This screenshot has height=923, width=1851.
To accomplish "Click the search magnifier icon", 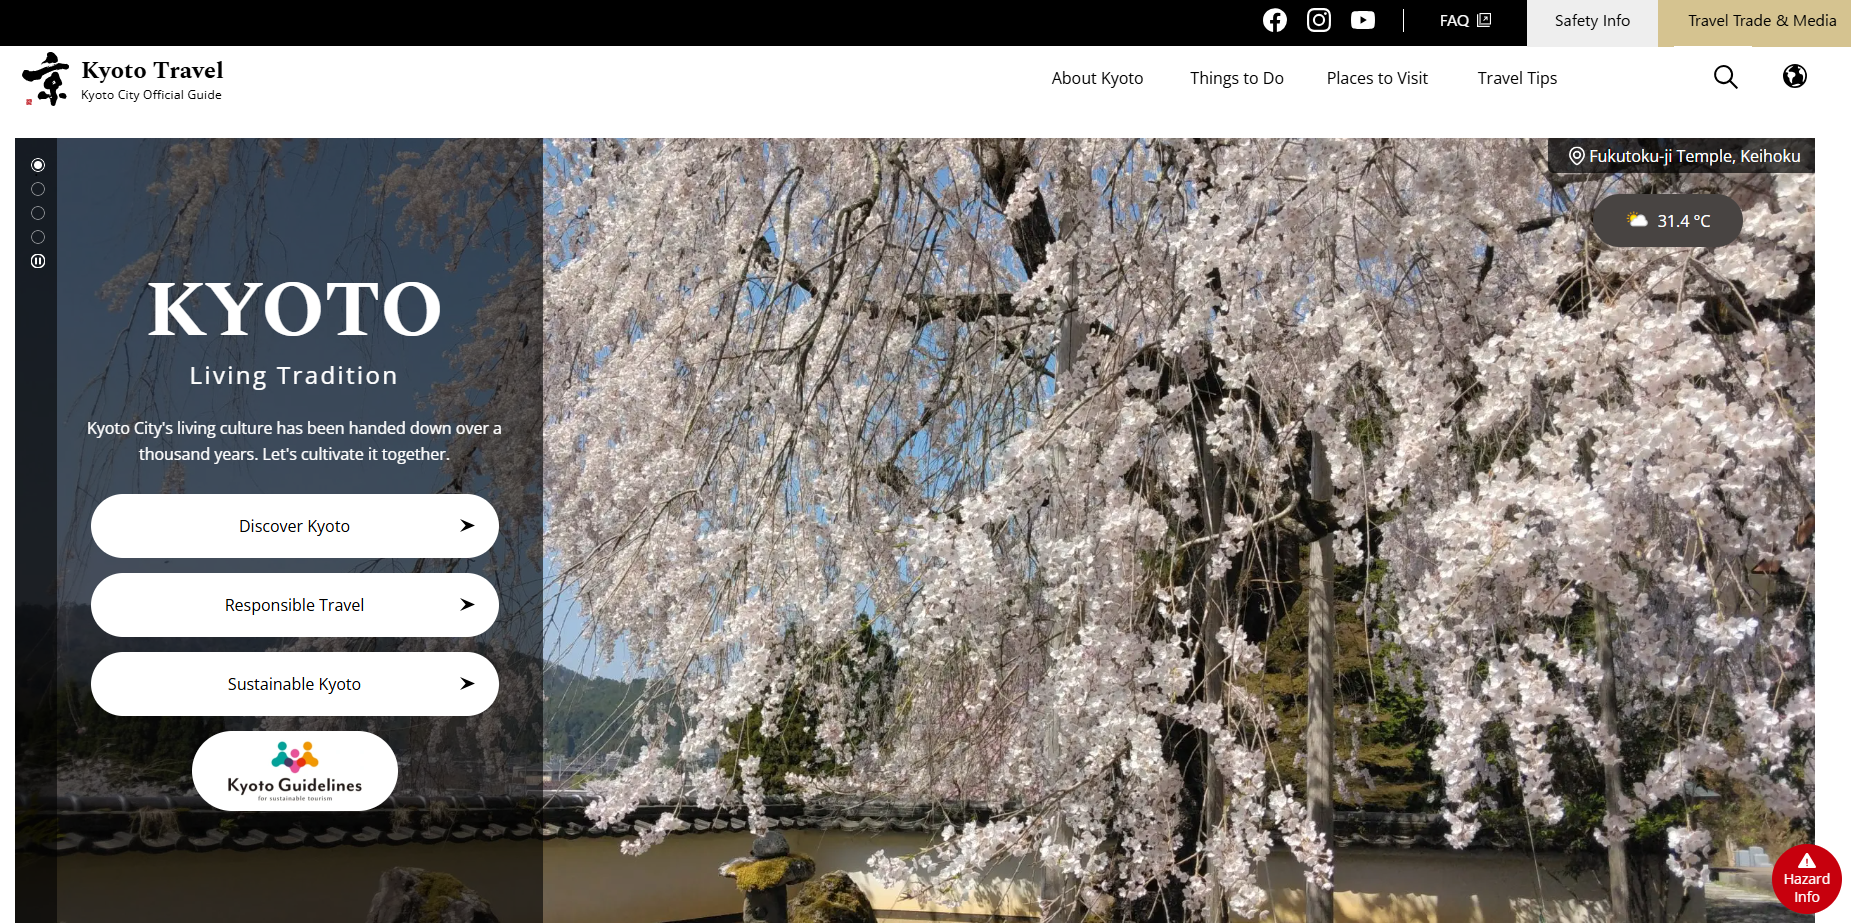I will [x=1725, y=77].
